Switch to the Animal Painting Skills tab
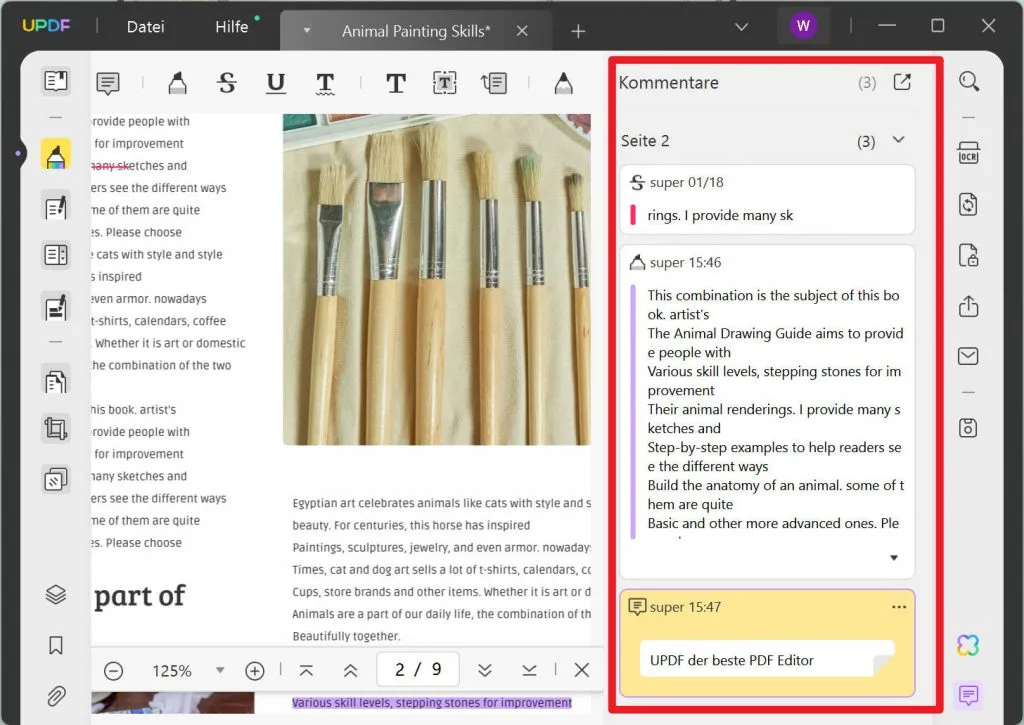This screenshot has width=1024, height=725. pos(416,30)
